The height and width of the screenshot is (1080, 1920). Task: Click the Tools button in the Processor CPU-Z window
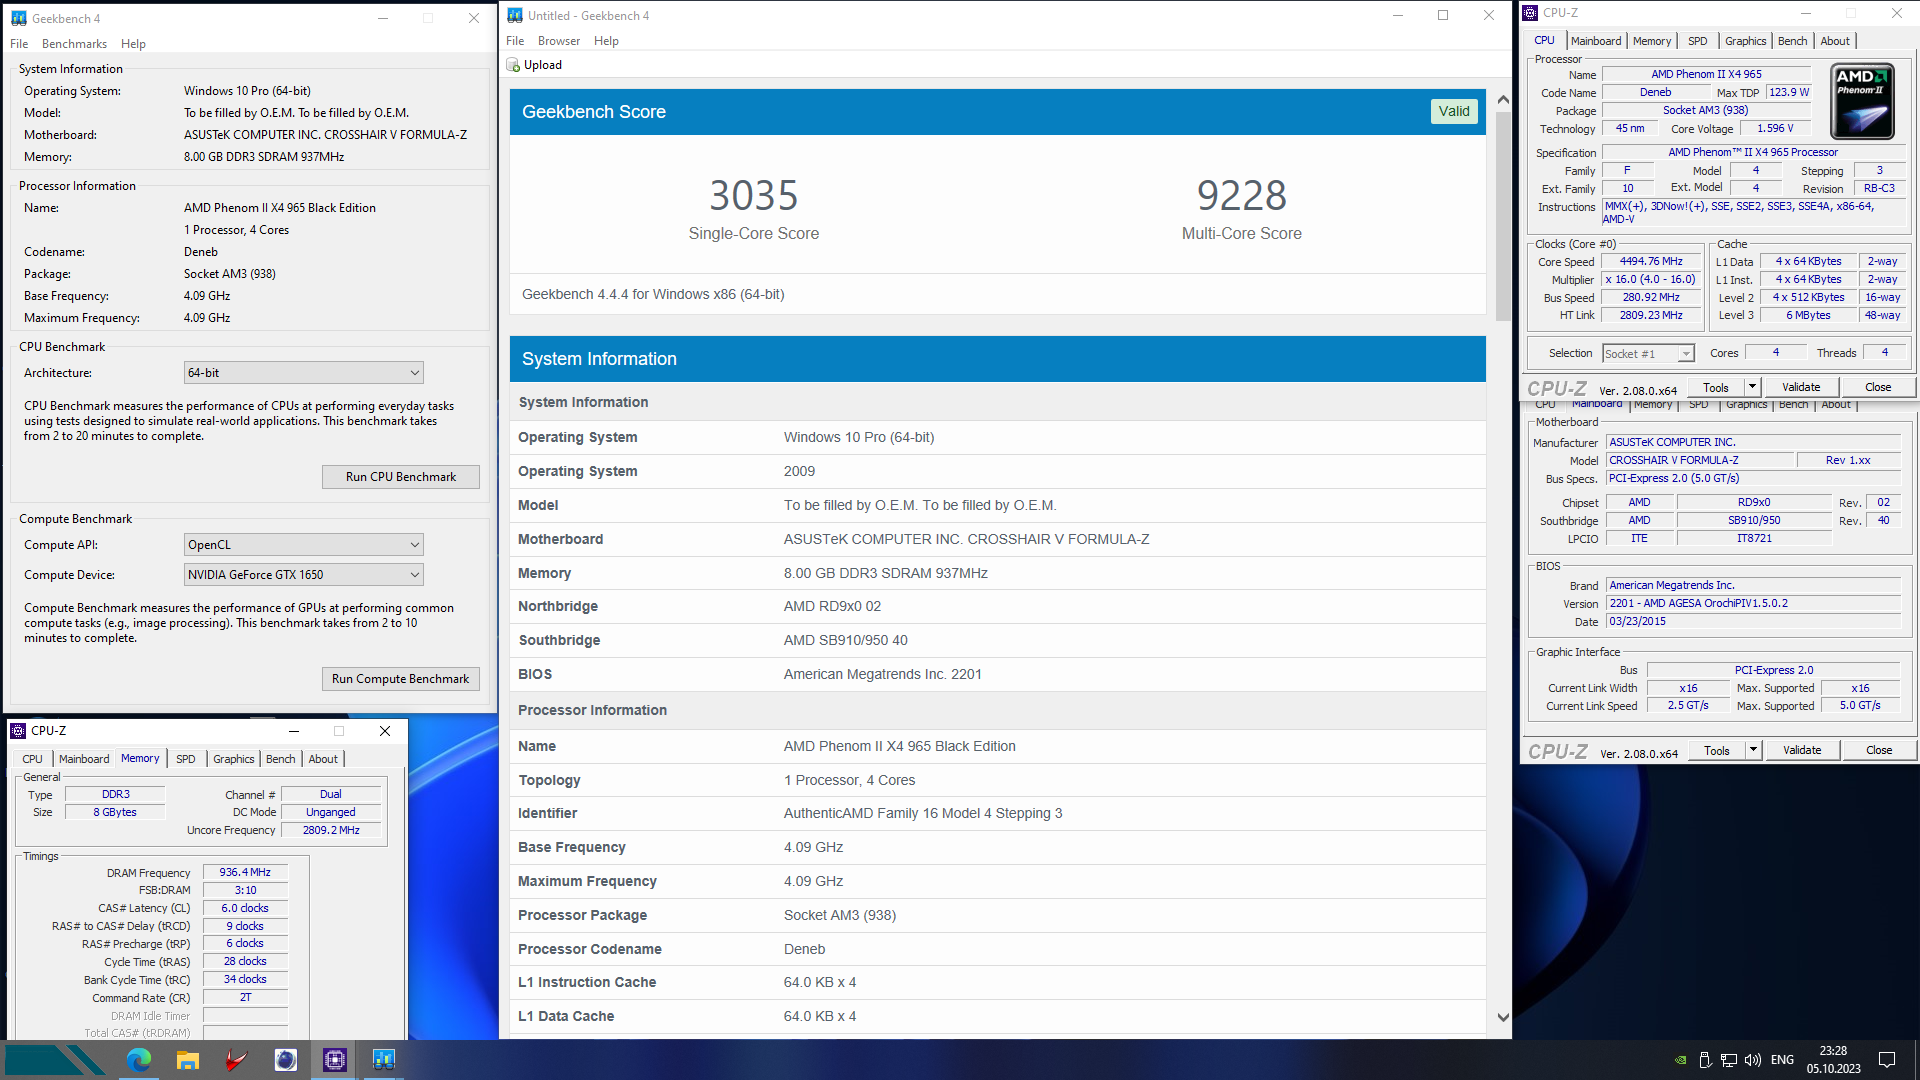click(1716, 387)
